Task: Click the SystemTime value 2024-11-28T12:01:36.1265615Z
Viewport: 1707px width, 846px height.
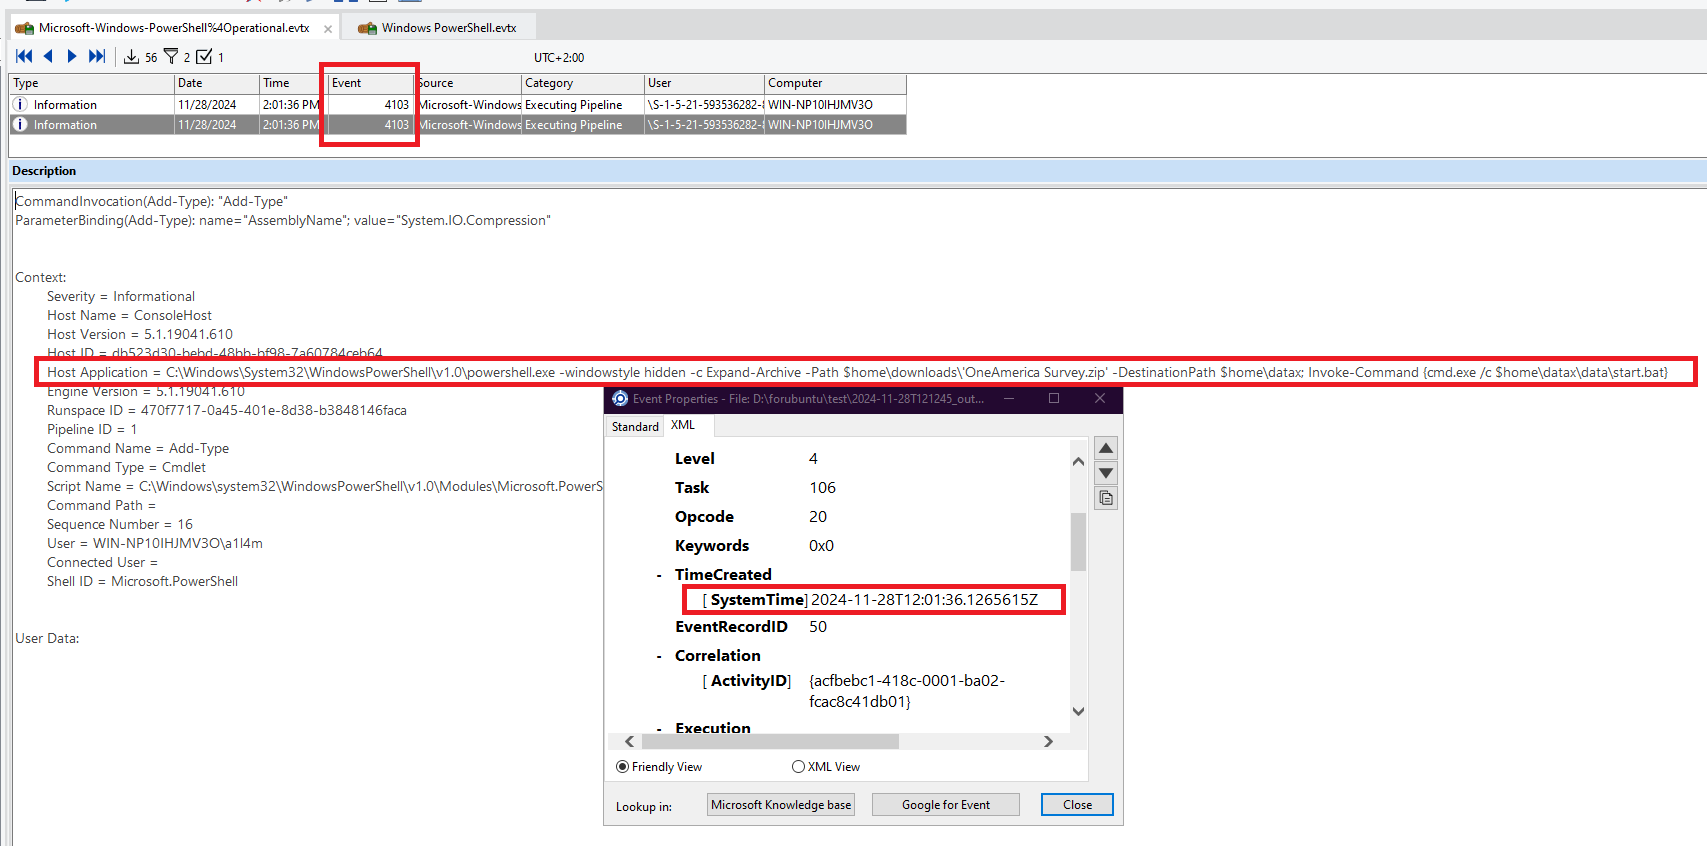Action: pyautogui.click(x=924, y=600)
